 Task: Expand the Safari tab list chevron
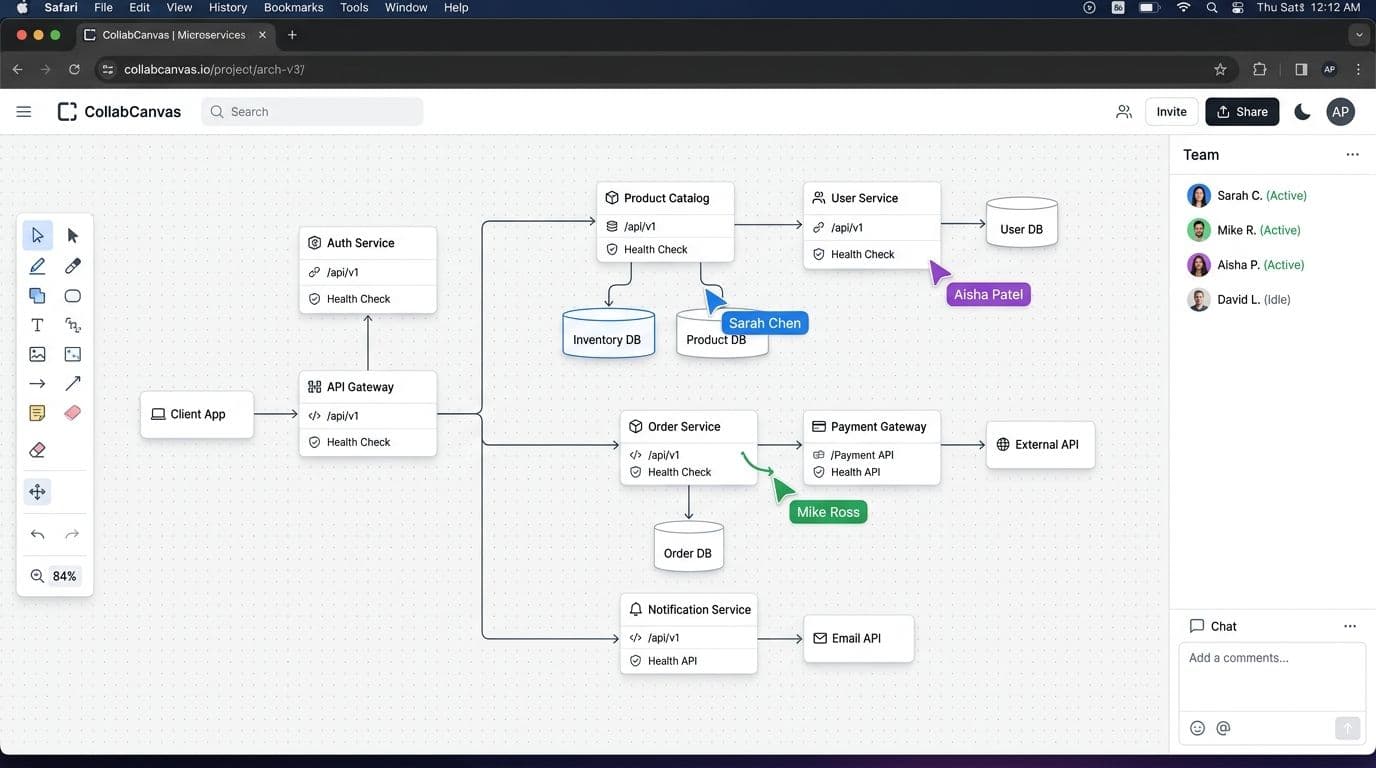click(1358, 35)
